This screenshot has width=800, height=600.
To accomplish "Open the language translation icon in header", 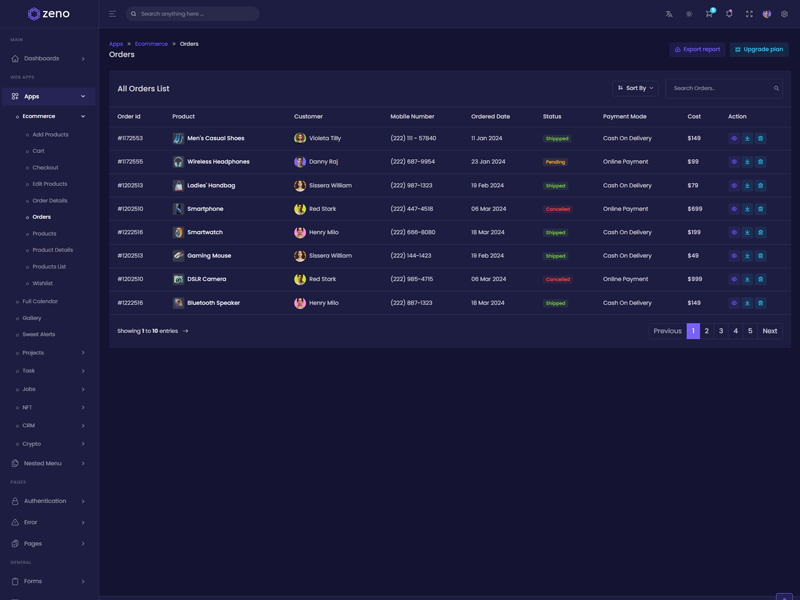I will 669,14.
